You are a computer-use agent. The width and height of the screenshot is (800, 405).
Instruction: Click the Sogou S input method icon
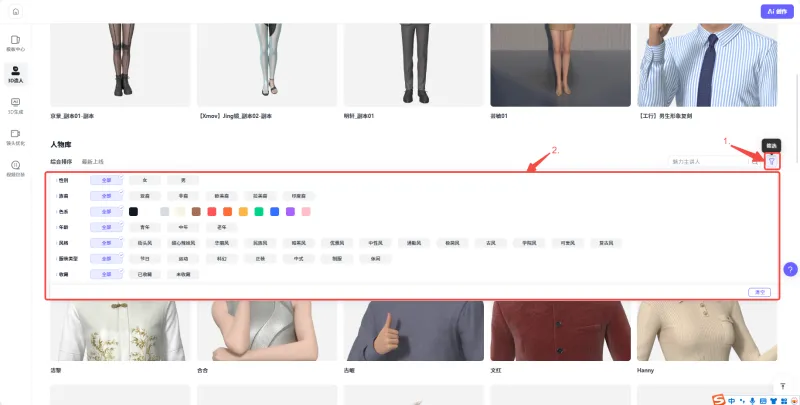719,400
